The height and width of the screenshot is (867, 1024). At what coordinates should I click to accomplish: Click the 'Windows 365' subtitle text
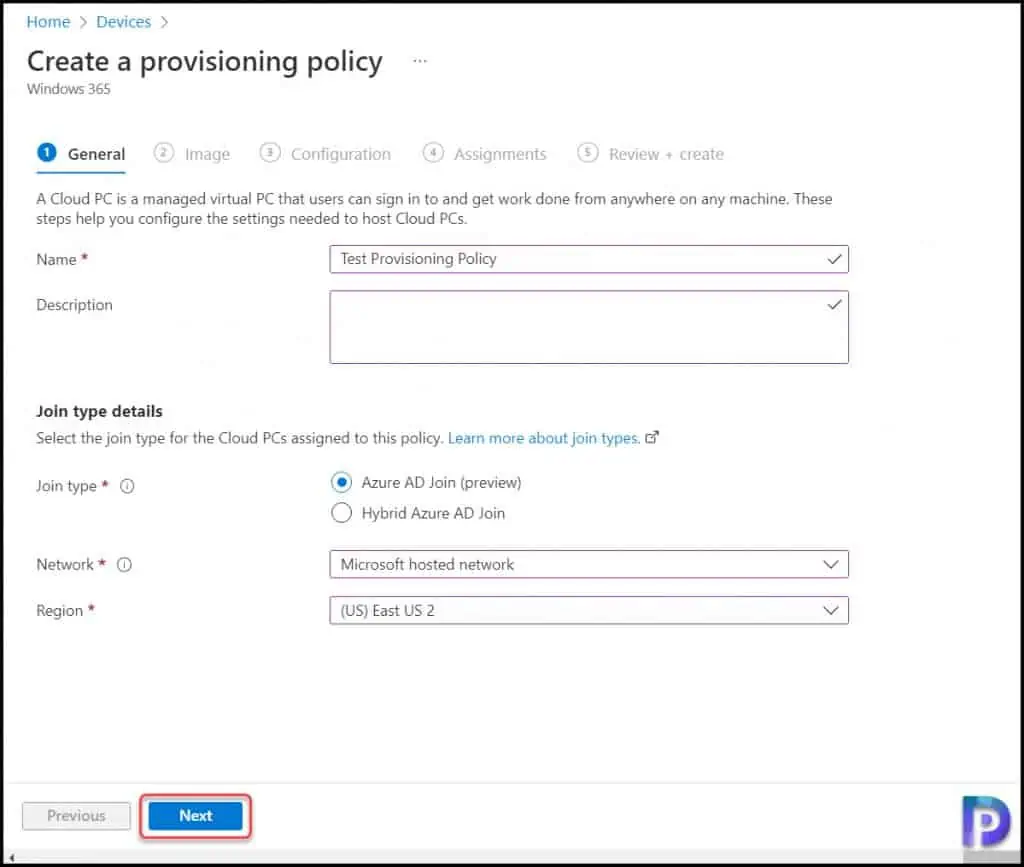tap(69, 89)
